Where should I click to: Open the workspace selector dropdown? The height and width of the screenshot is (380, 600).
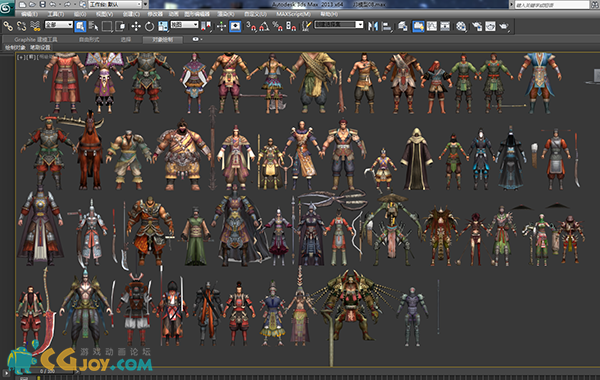click(x=115, y=5)
